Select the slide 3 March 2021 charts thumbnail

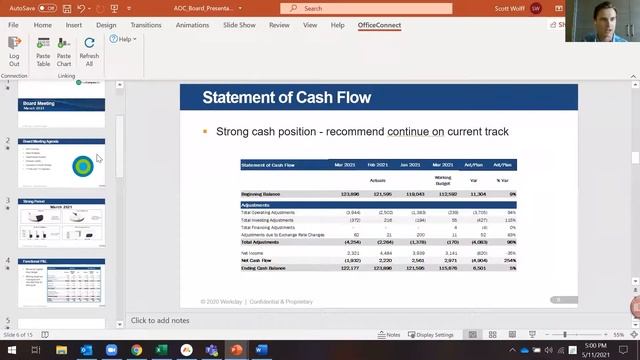point(61,223)
